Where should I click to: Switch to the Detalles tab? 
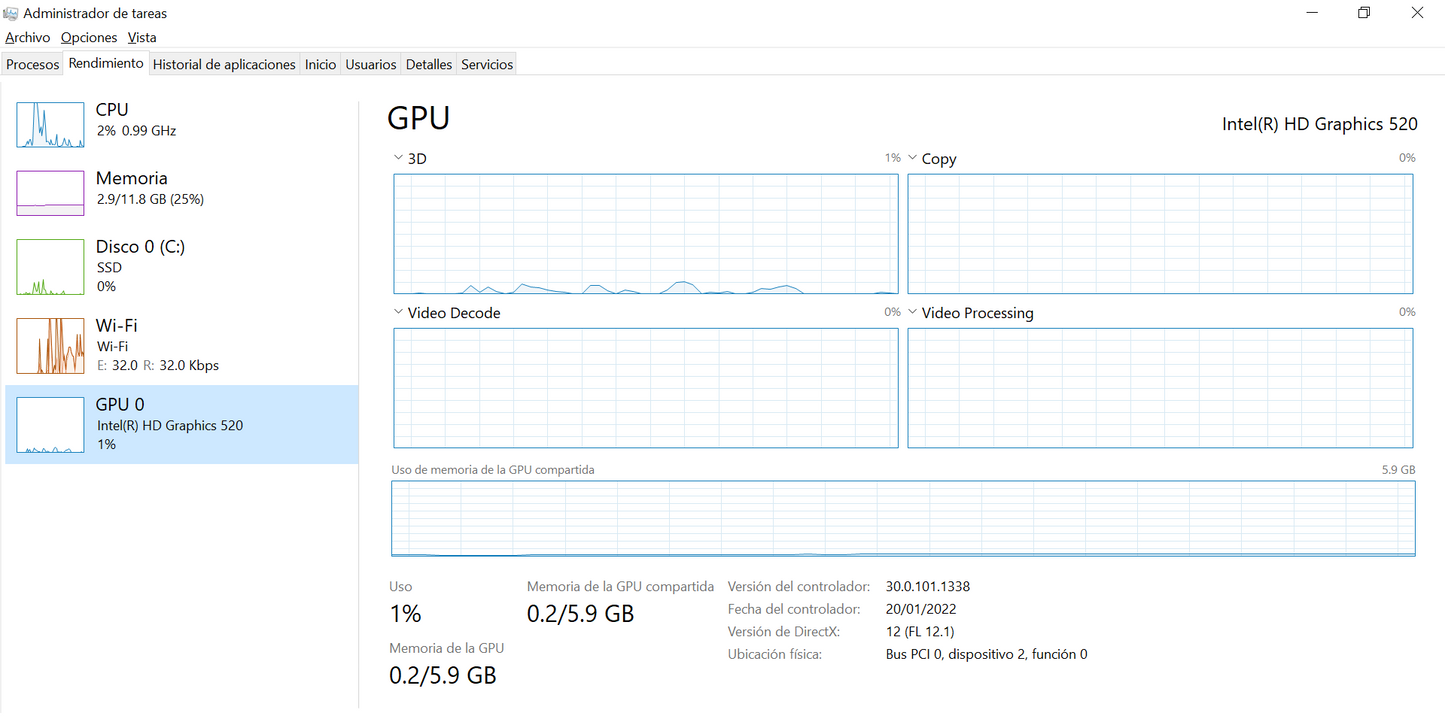pos(428,64)
